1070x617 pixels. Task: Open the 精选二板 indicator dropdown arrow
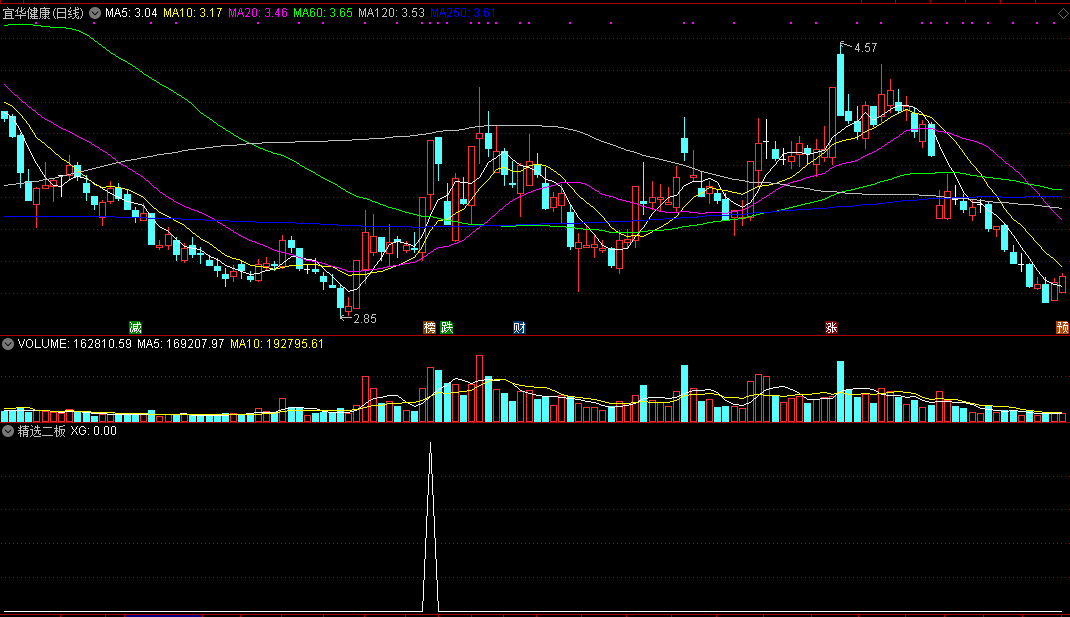(x=8, y=431)
